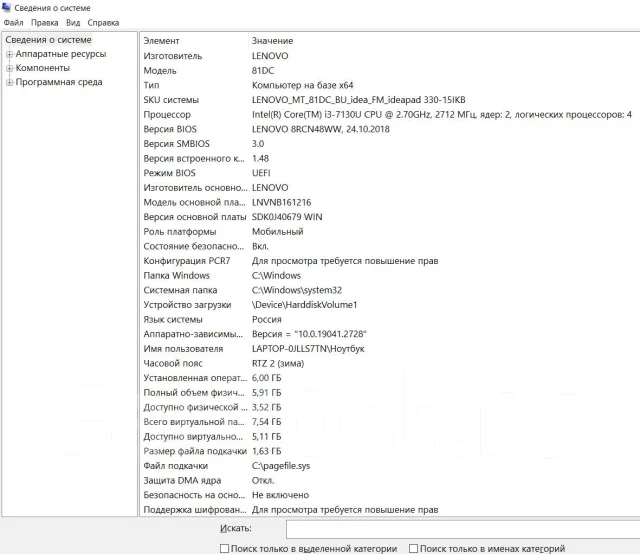Click the Искать search input field
640x554 pixels.
coord(463,530)
